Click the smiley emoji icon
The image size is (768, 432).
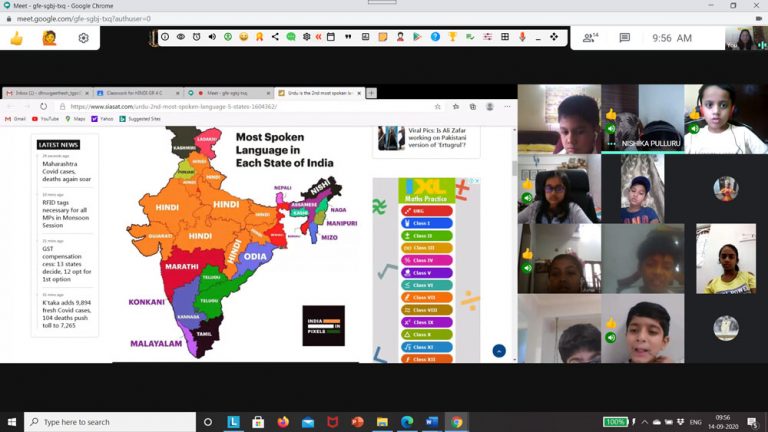pyautogui.click(x=243, y=37)
